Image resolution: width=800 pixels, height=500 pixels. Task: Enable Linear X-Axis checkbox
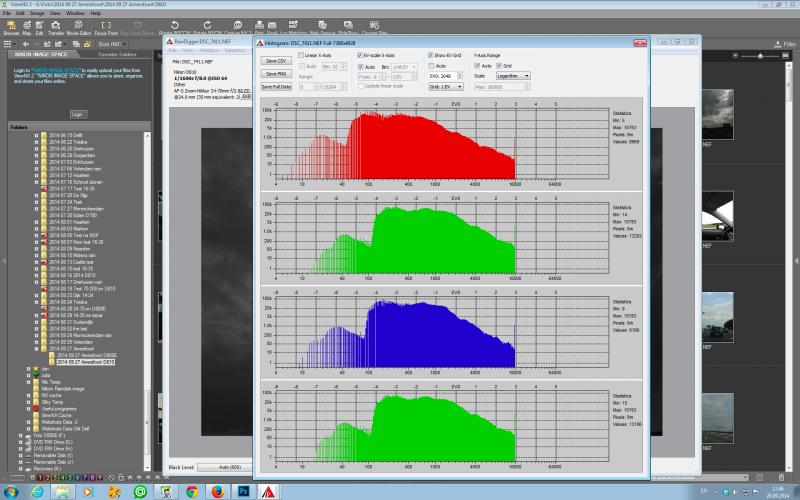(301, 55)
